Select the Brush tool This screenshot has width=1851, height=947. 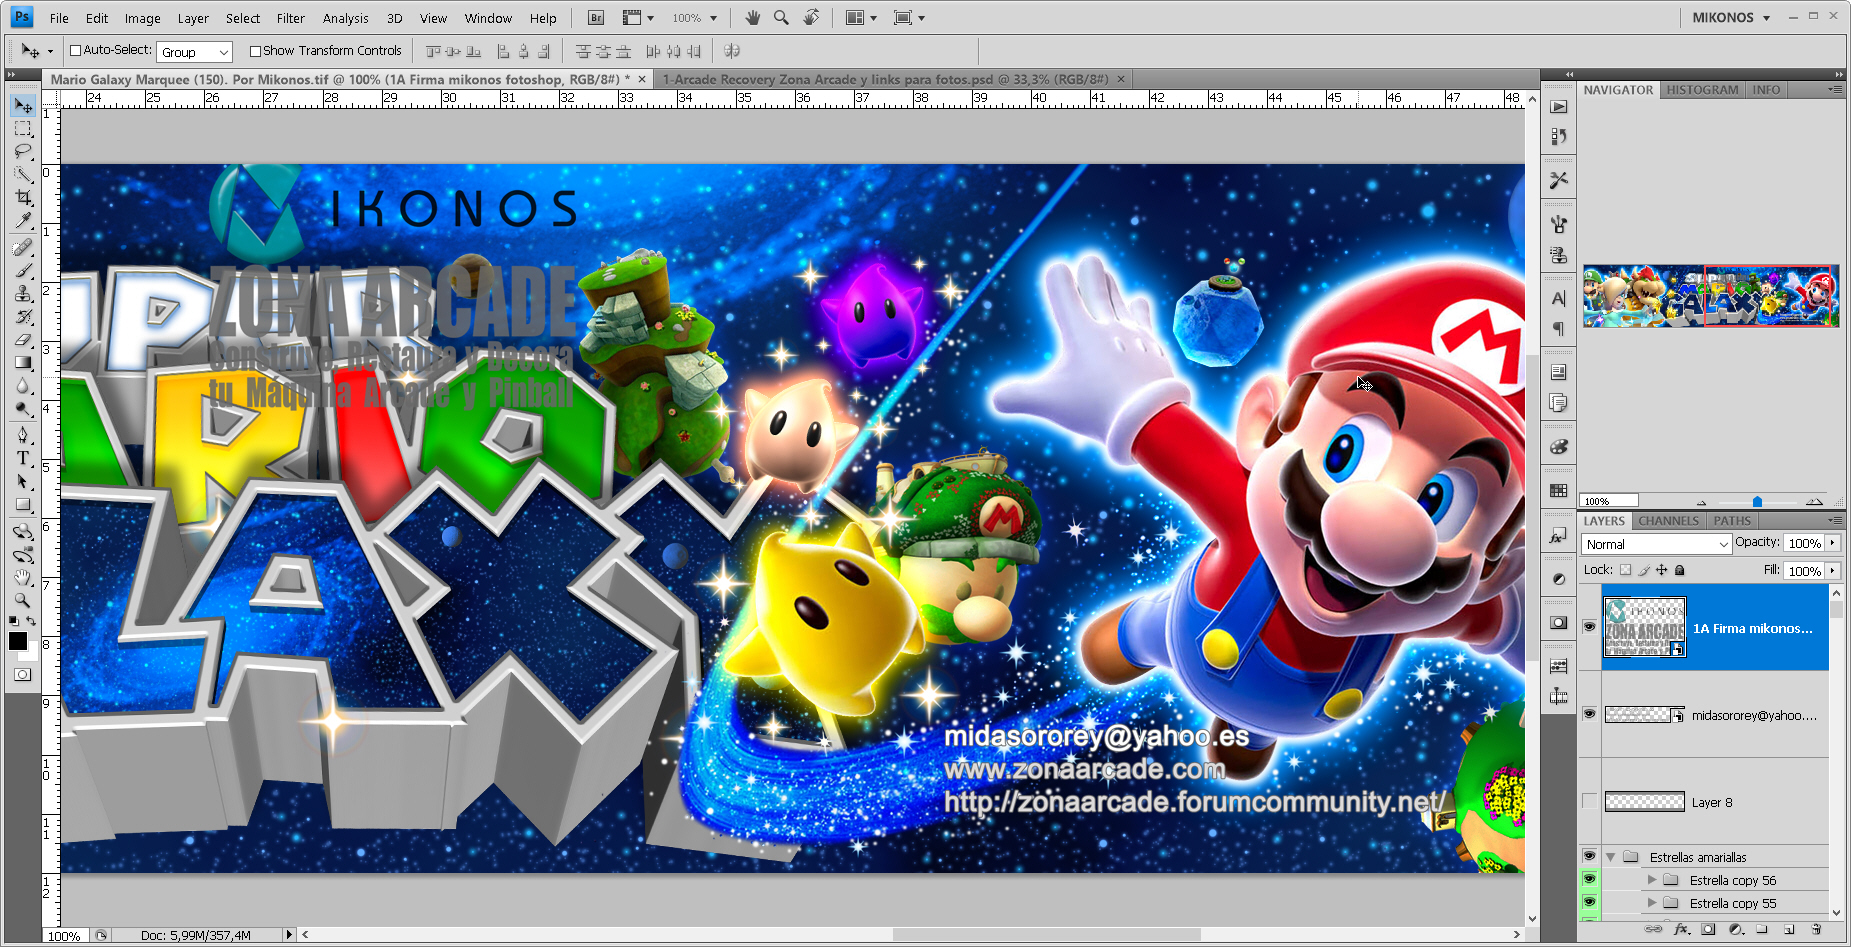23,270
